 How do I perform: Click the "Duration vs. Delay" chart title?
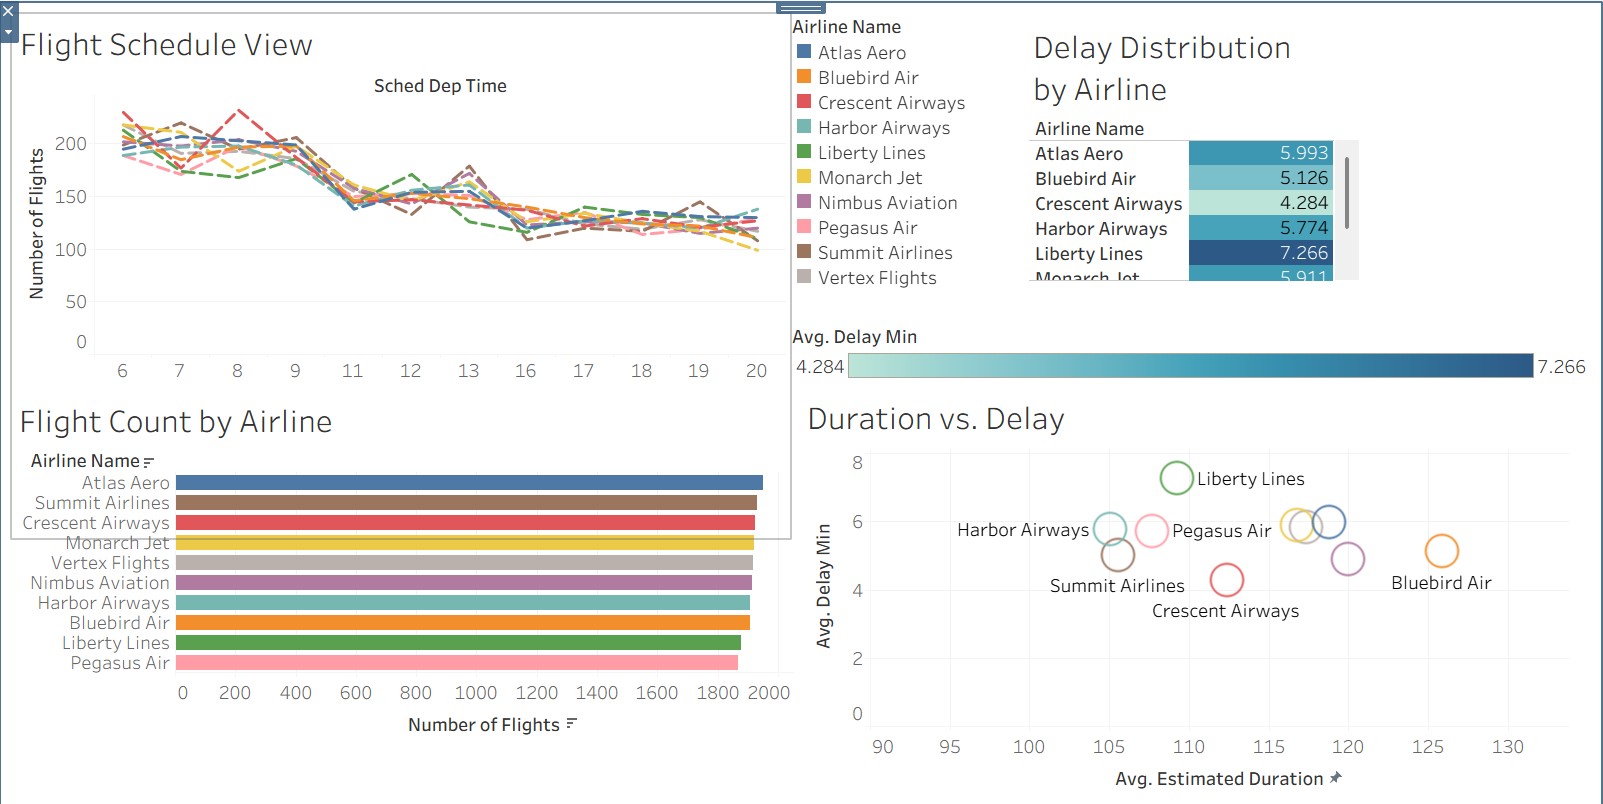click(936, 419)
